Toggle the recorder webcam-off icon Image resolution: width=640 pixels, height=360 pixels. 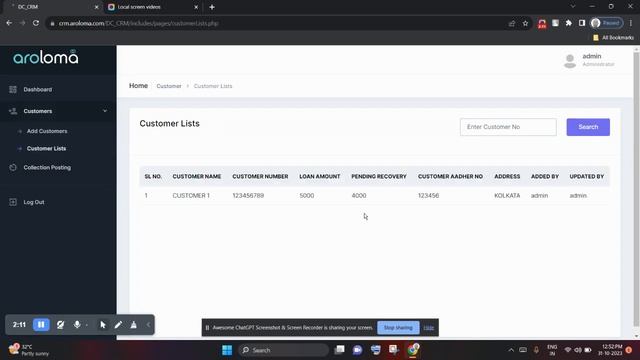tap(60, 325)
